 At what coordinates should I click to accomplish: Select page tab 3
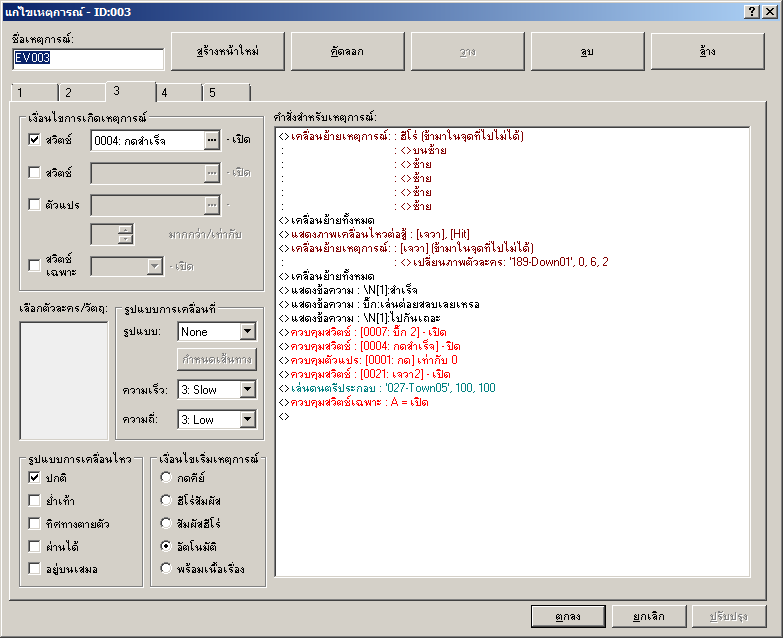[130, 91]
